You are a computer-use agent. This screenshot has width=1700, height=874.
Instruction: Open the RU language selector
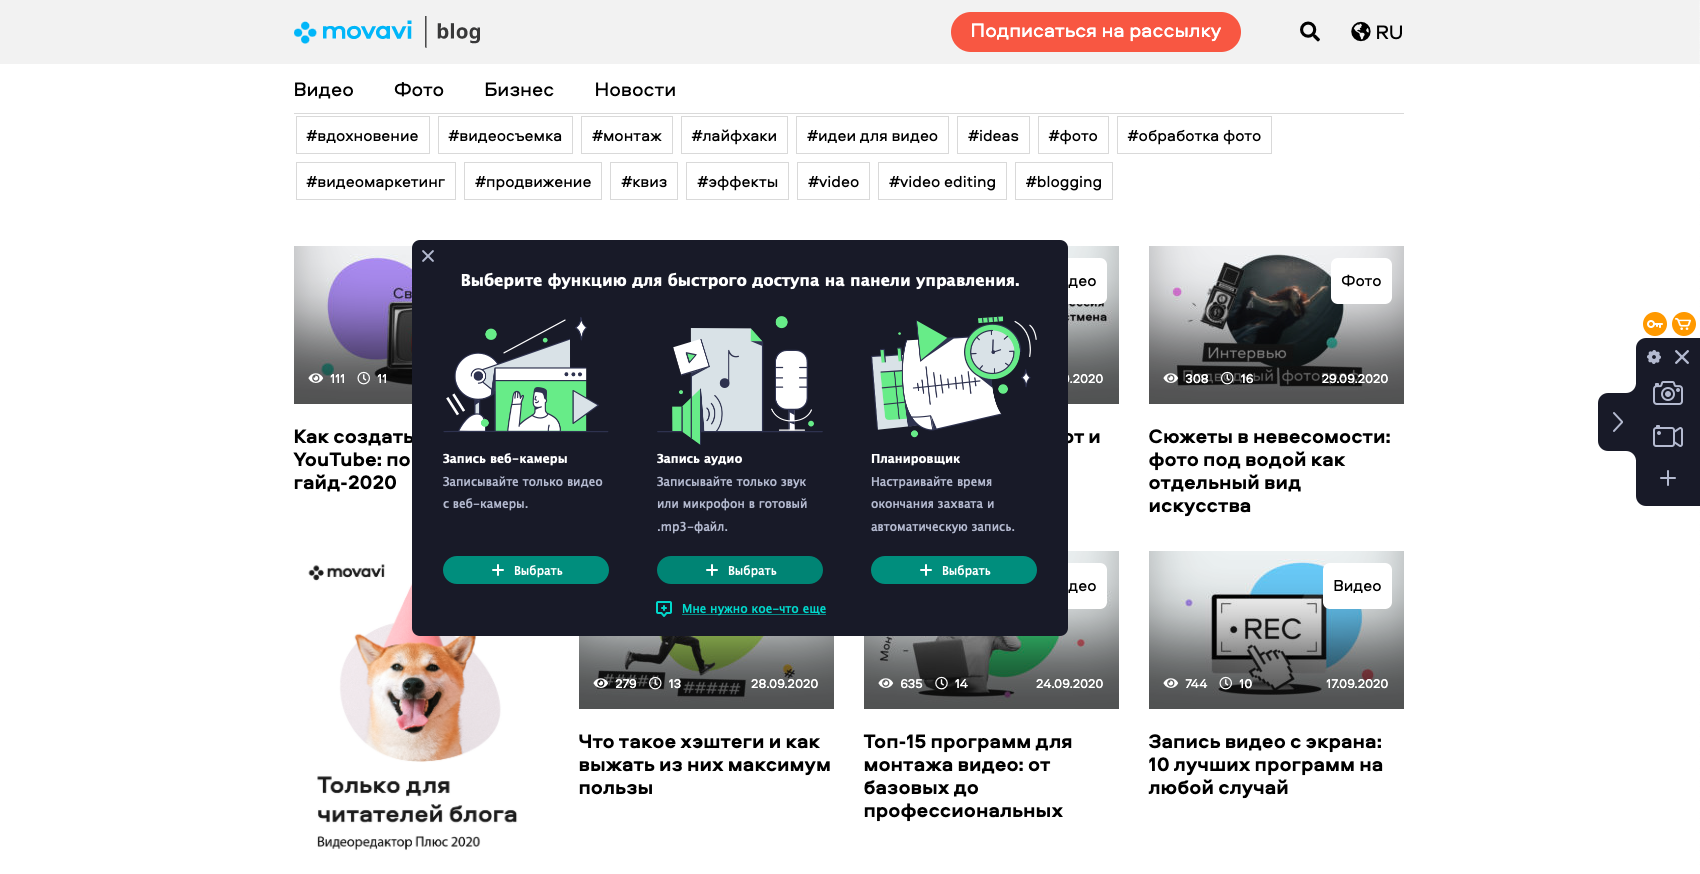click(x=1377, y=32)
